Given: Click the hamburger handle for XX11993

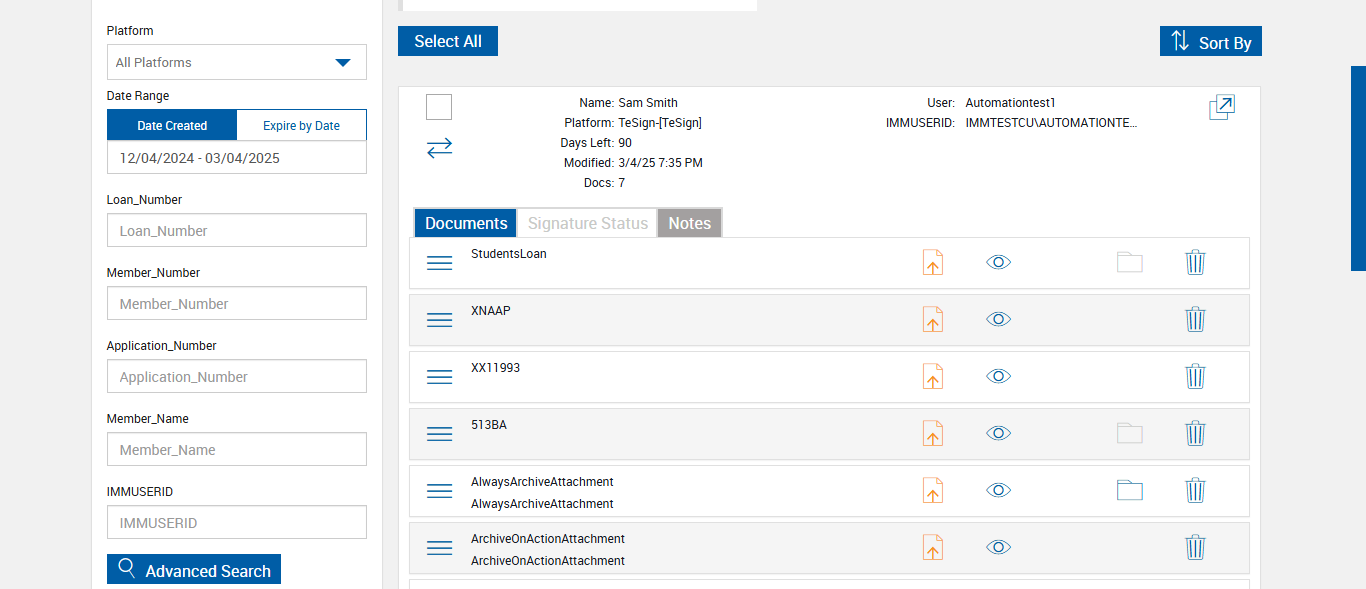Looking at the screenshot, I should click(x=440, y=377).
